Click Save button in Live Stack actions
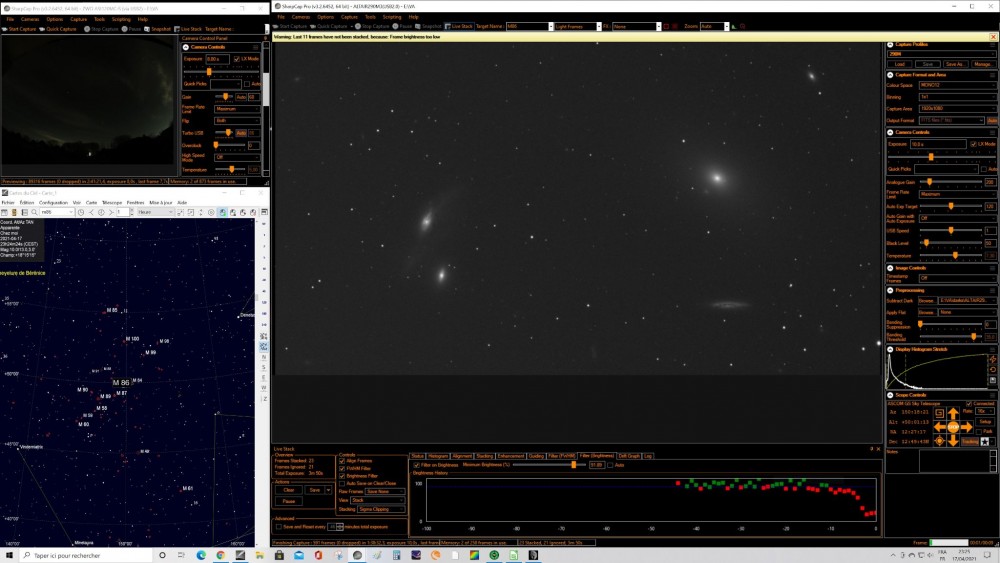 314,490
